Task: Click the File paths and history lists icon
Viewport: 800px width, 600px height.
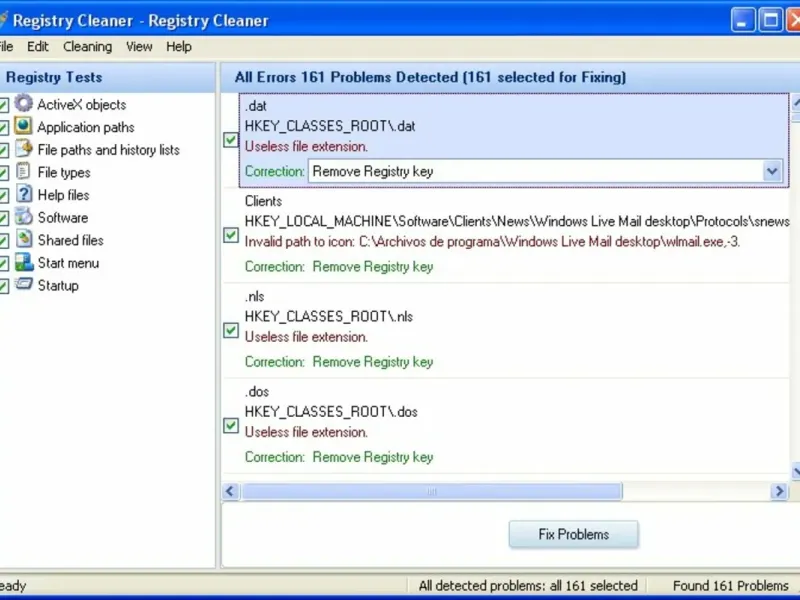Action: pos(23,149)
